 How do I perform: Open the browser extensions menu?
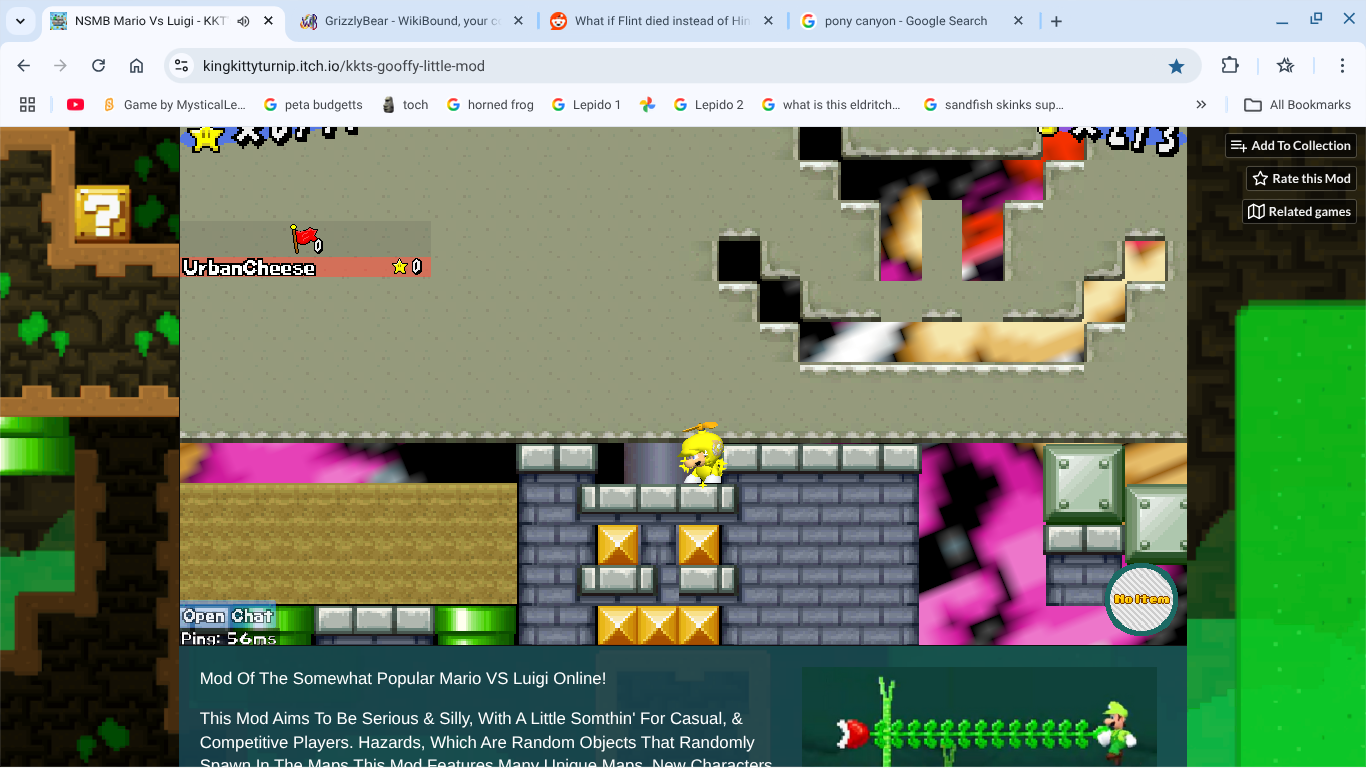1230,66
